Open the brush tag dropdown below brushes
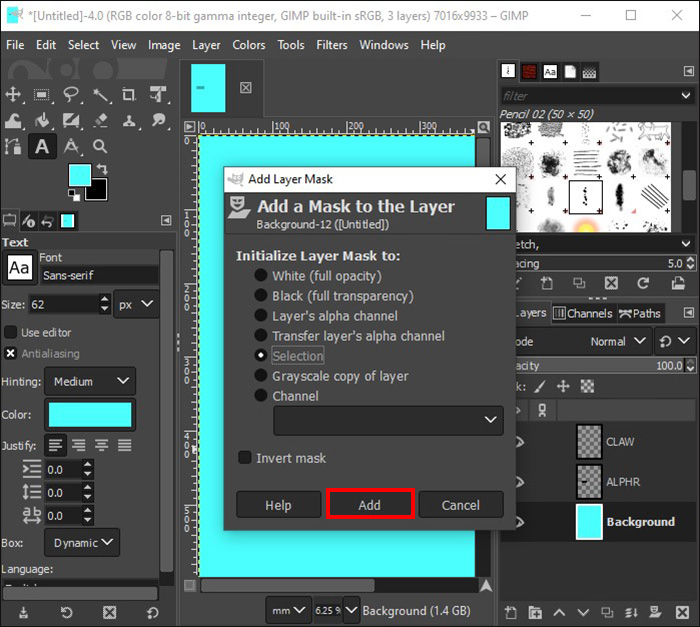 pyautogui.click(x=686, y=244)
